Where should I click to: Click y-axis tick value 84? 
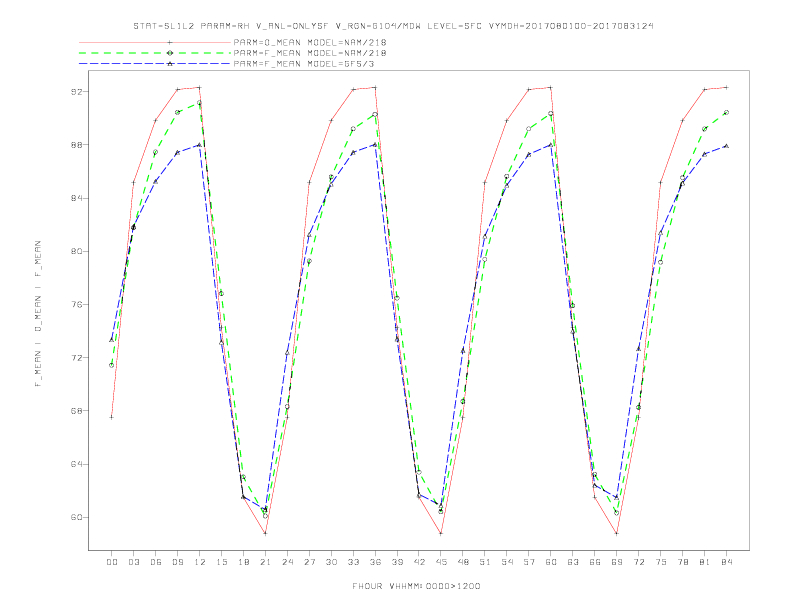[x=76, y=198]
